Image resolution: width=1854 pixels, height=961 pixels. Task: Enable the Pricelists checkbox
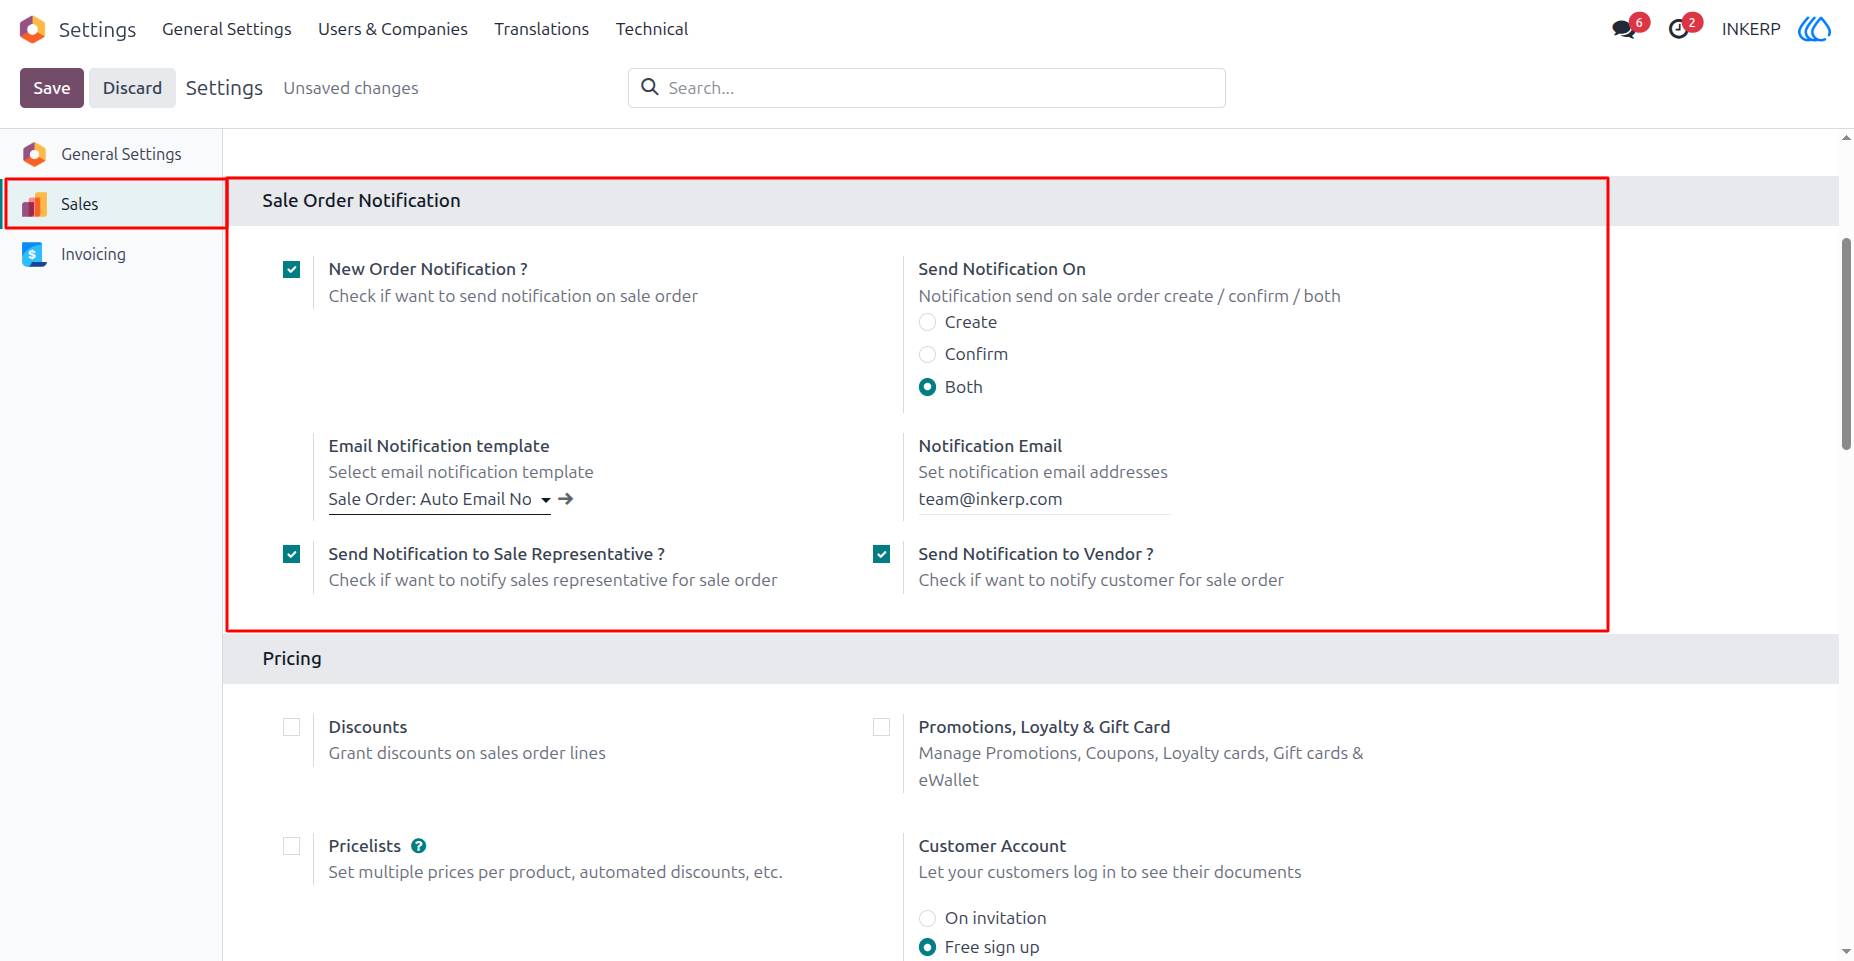(x=292, y=846)
